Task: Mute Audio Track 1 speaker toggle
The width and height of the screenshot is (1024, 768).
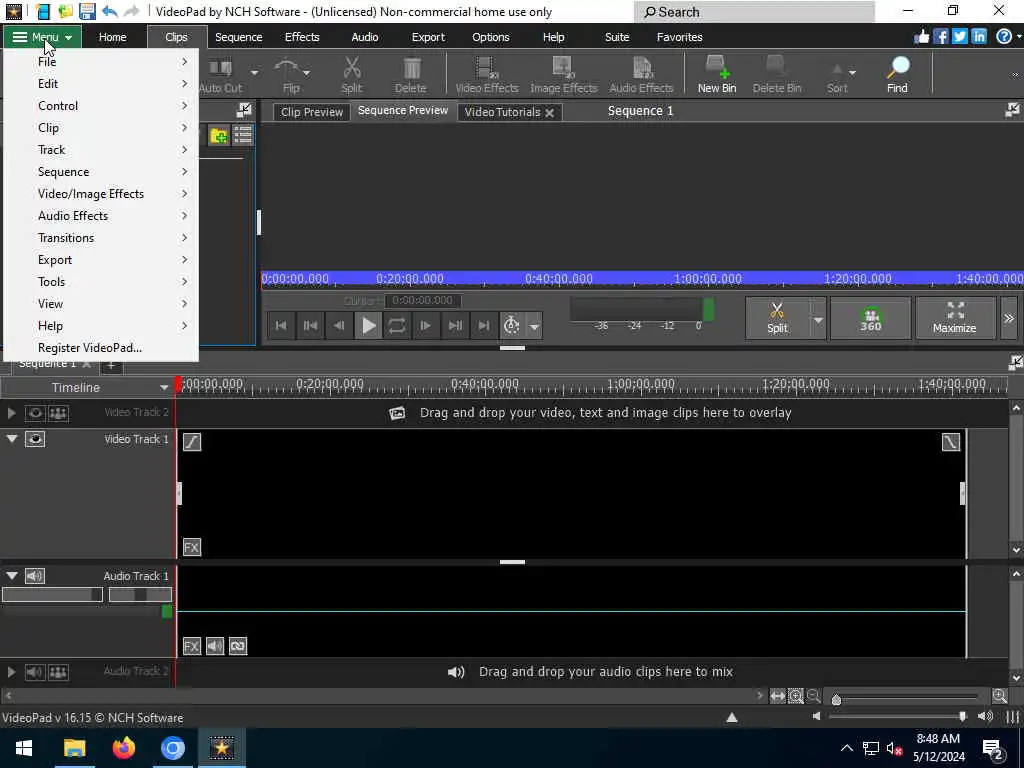Action: coord(35,576)
